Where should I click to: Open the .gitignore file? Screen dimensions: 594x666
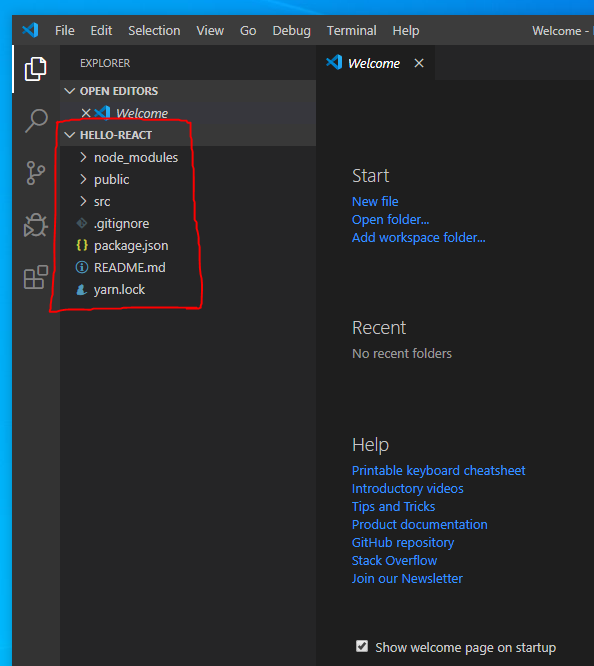pos(122,223)
